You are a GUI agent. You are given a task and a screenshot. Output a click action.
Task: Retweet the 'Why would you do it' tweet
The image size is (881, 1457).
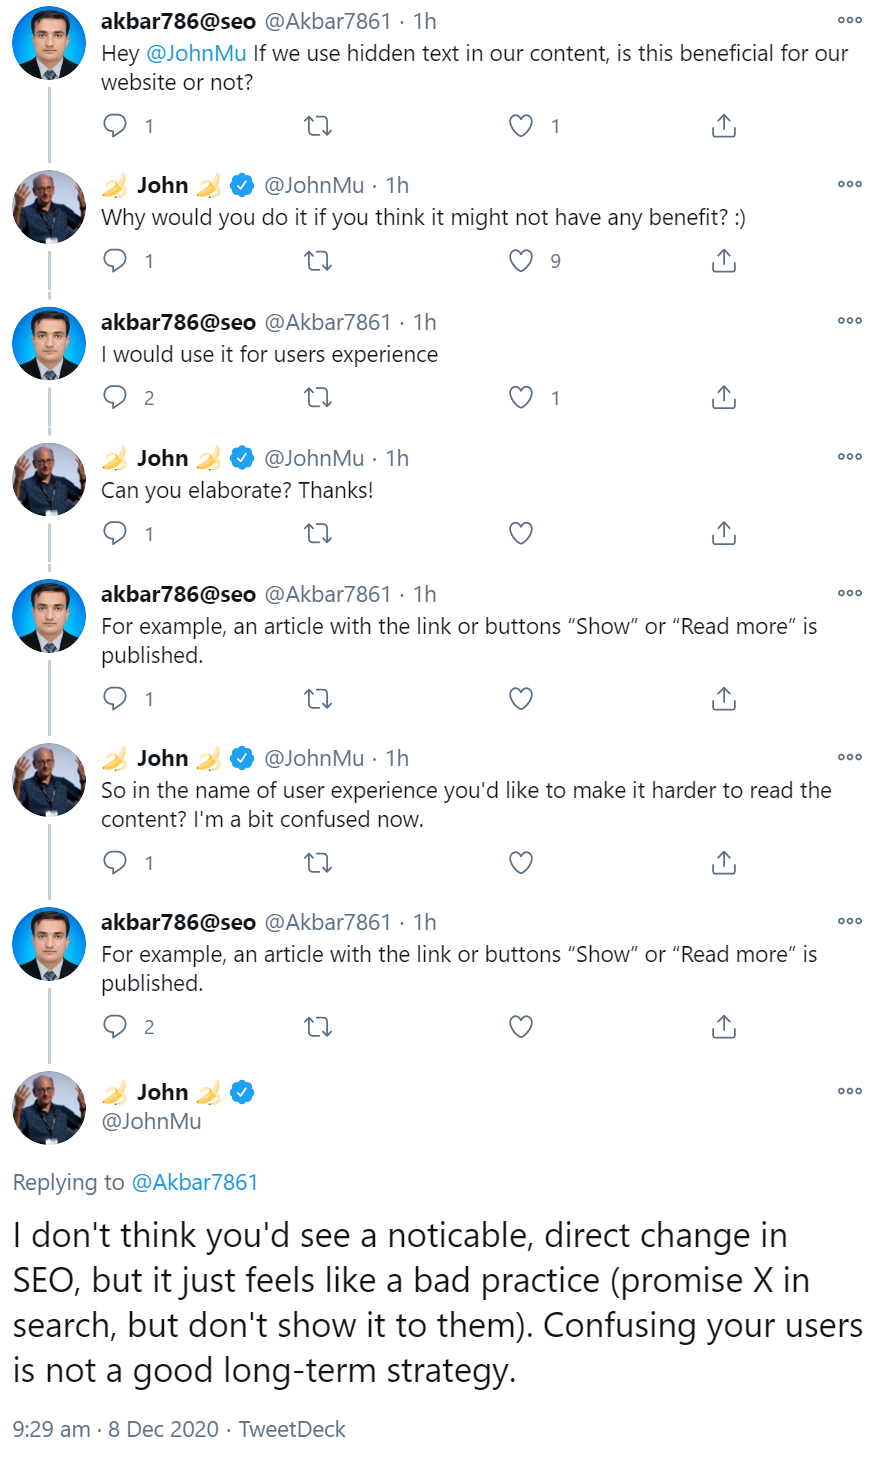(x=318, y=262)
